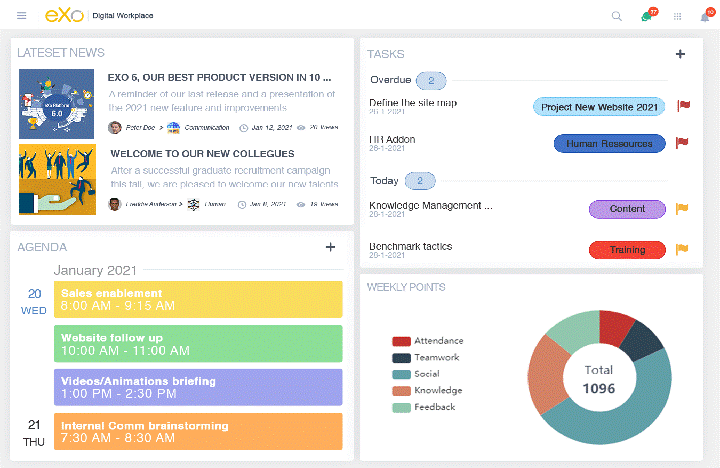
Task: Open EXO 6 article thumbnail
Action: click(56, 104)
